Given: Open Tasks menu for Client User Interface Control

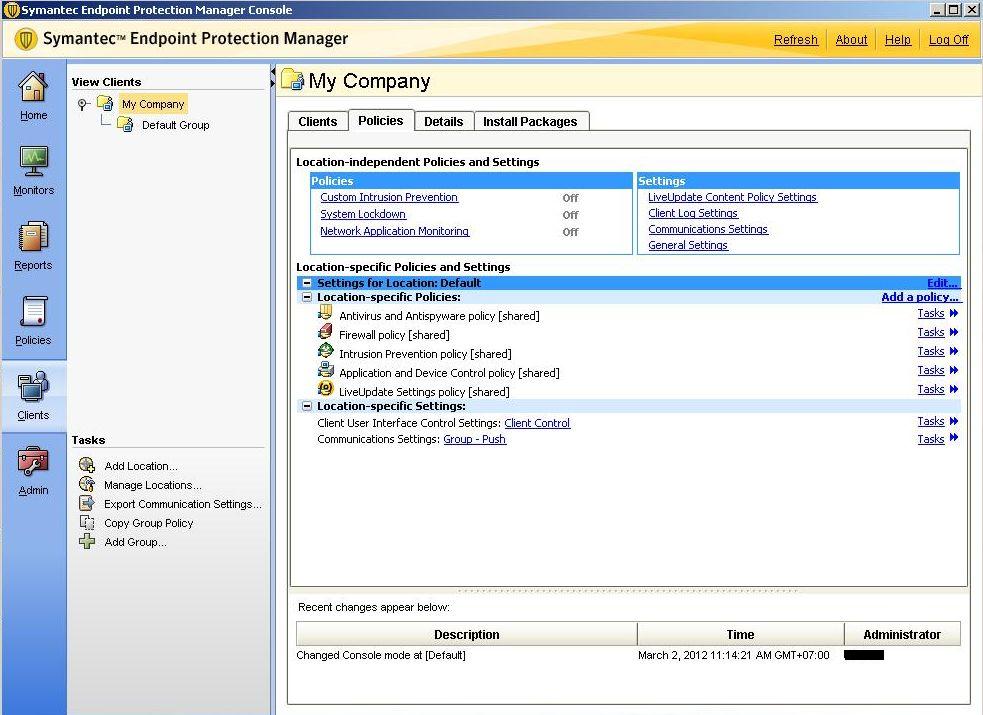Looking at the screenshot, I should click(x=930, y=421).
